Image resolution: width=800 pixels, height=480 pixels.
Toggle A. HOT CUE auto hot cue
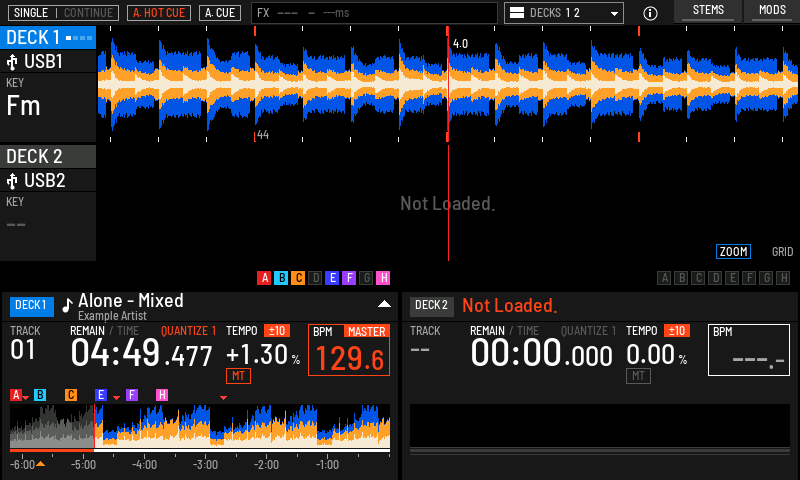[159, 13]
